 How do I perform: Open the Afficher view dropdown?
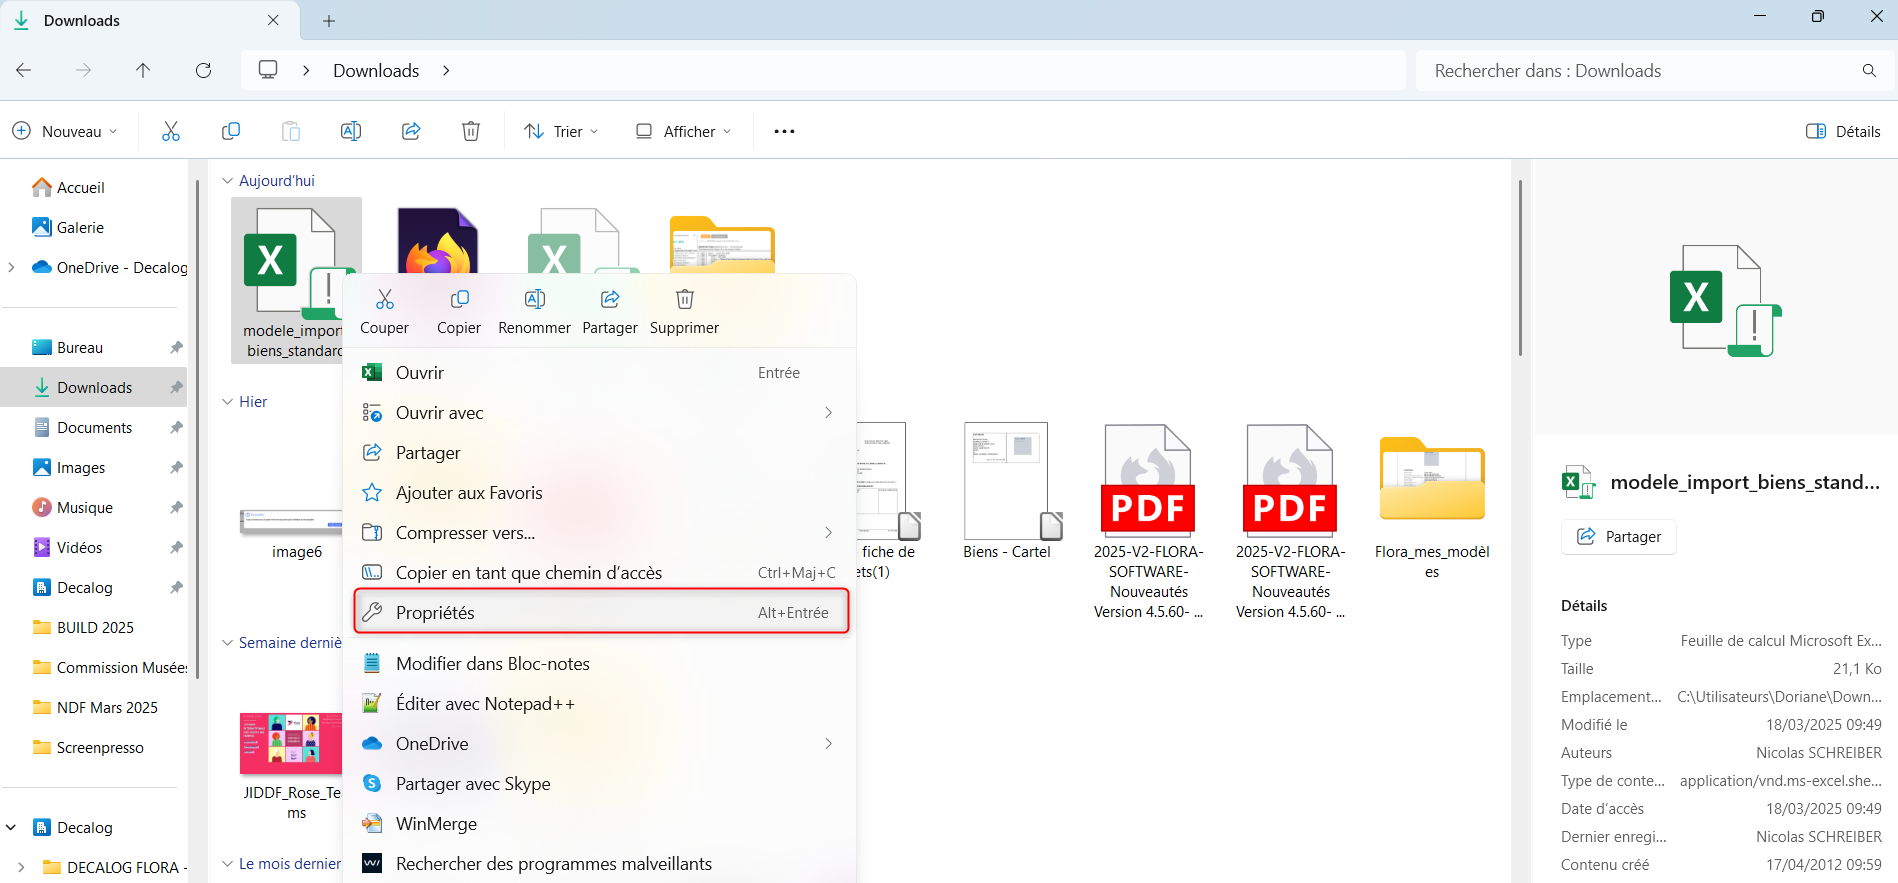tap(684, 131)
